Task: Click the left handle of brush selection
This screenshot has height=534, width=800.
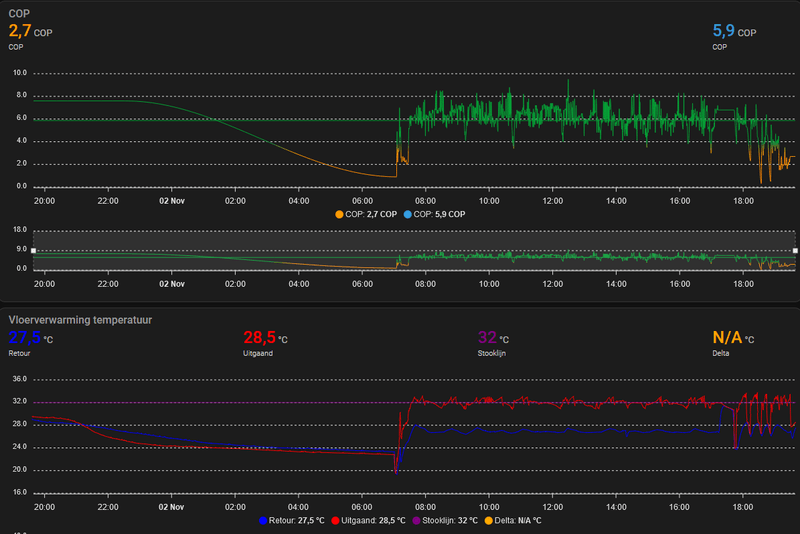Action: tap(34, 250)
